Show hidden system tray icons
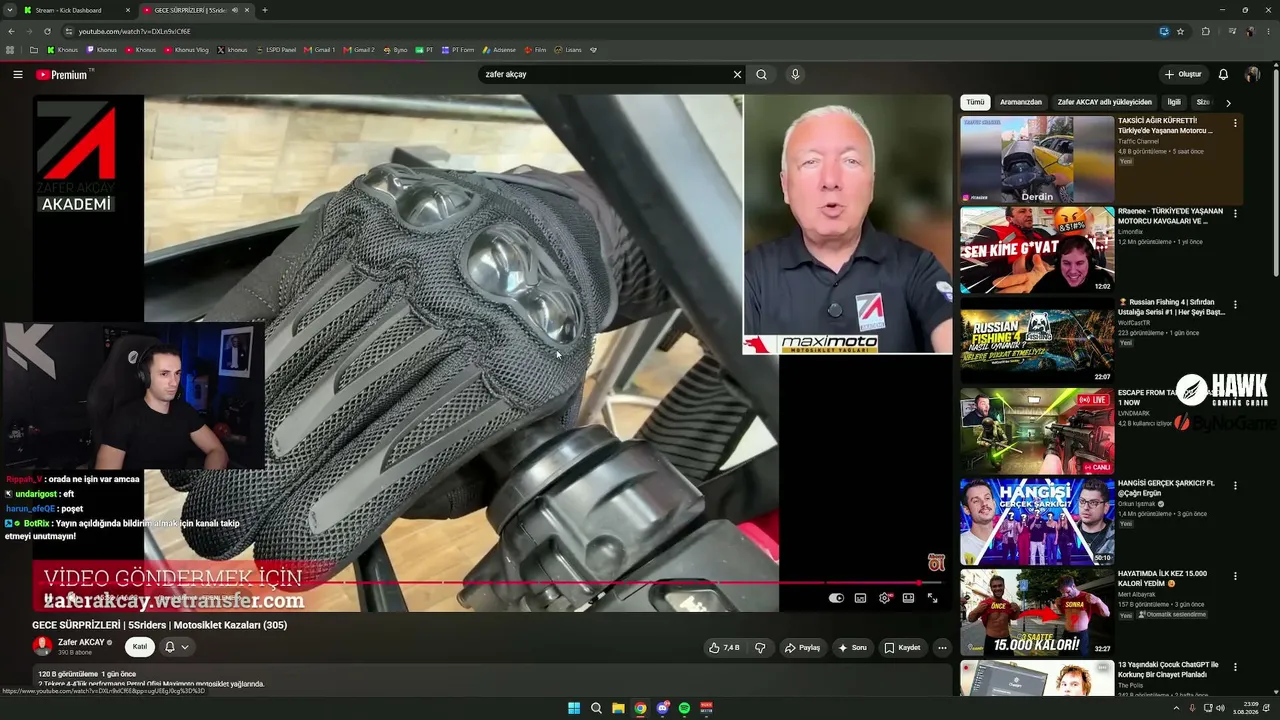The image size is (1280, 720). [1179, 708]
